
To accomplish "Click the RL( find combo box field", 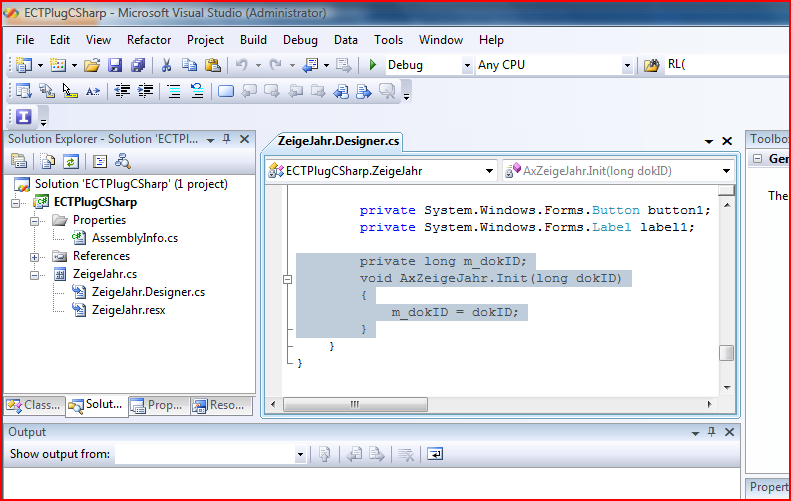I will (726, 65).
